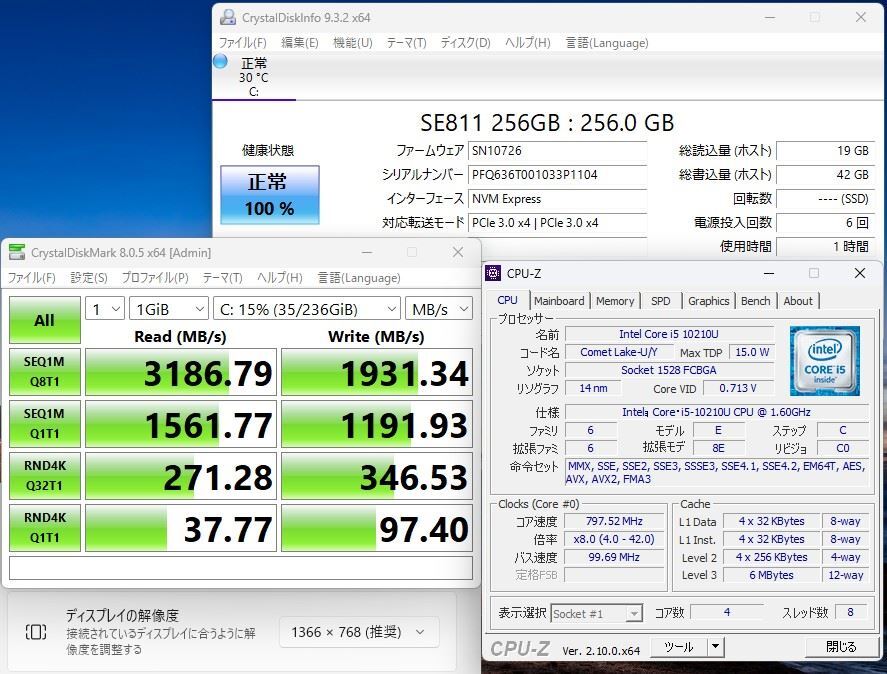Select the C: drive temperature entry 30 °C
The height and width of the screenshot is (674, 887).
(x=253, y=77)
